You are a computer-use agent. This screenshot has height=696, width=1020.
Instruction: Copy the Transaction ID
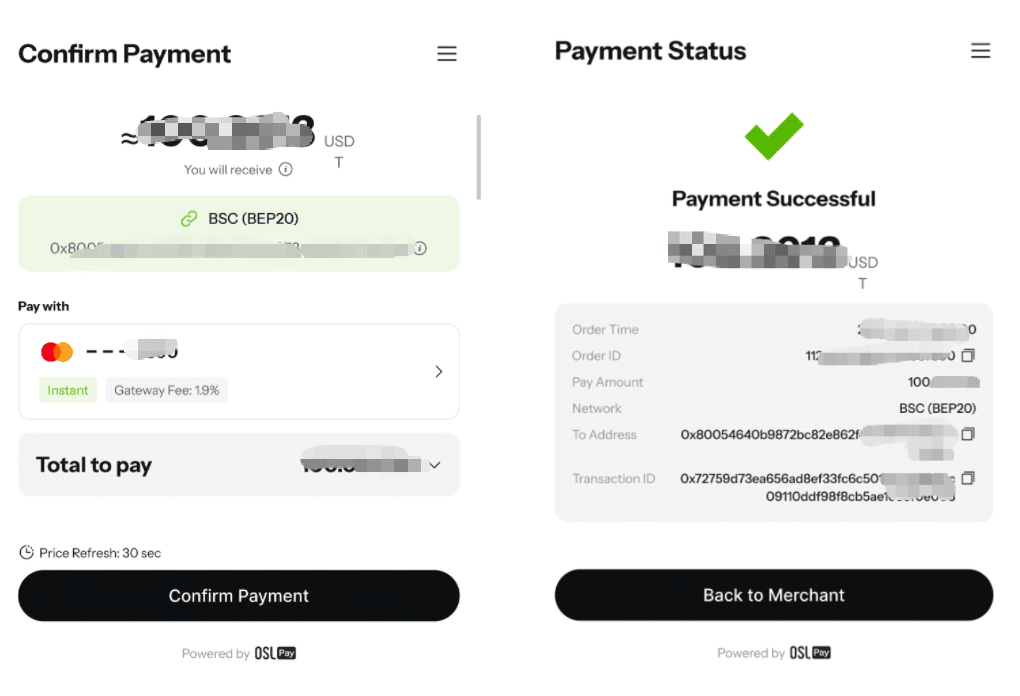point(967,479)
